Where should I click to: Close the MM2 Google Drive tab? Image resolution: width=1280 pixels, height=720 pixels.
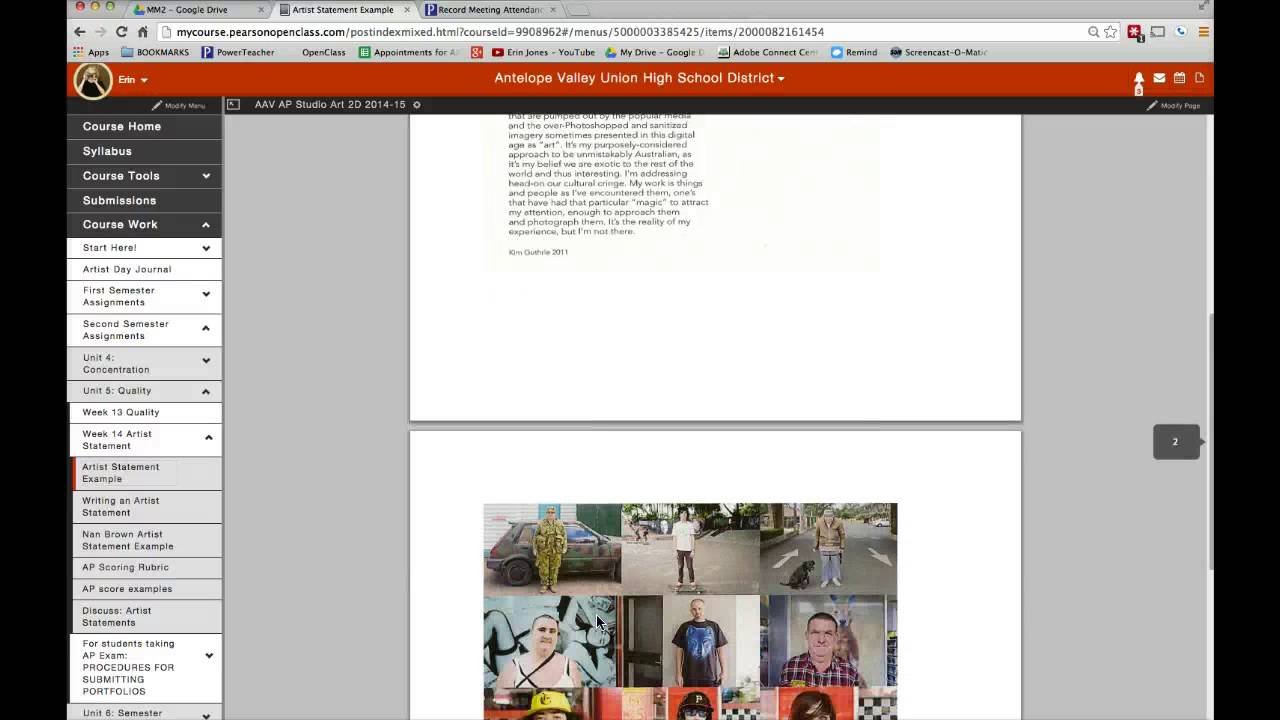point(262,10)
